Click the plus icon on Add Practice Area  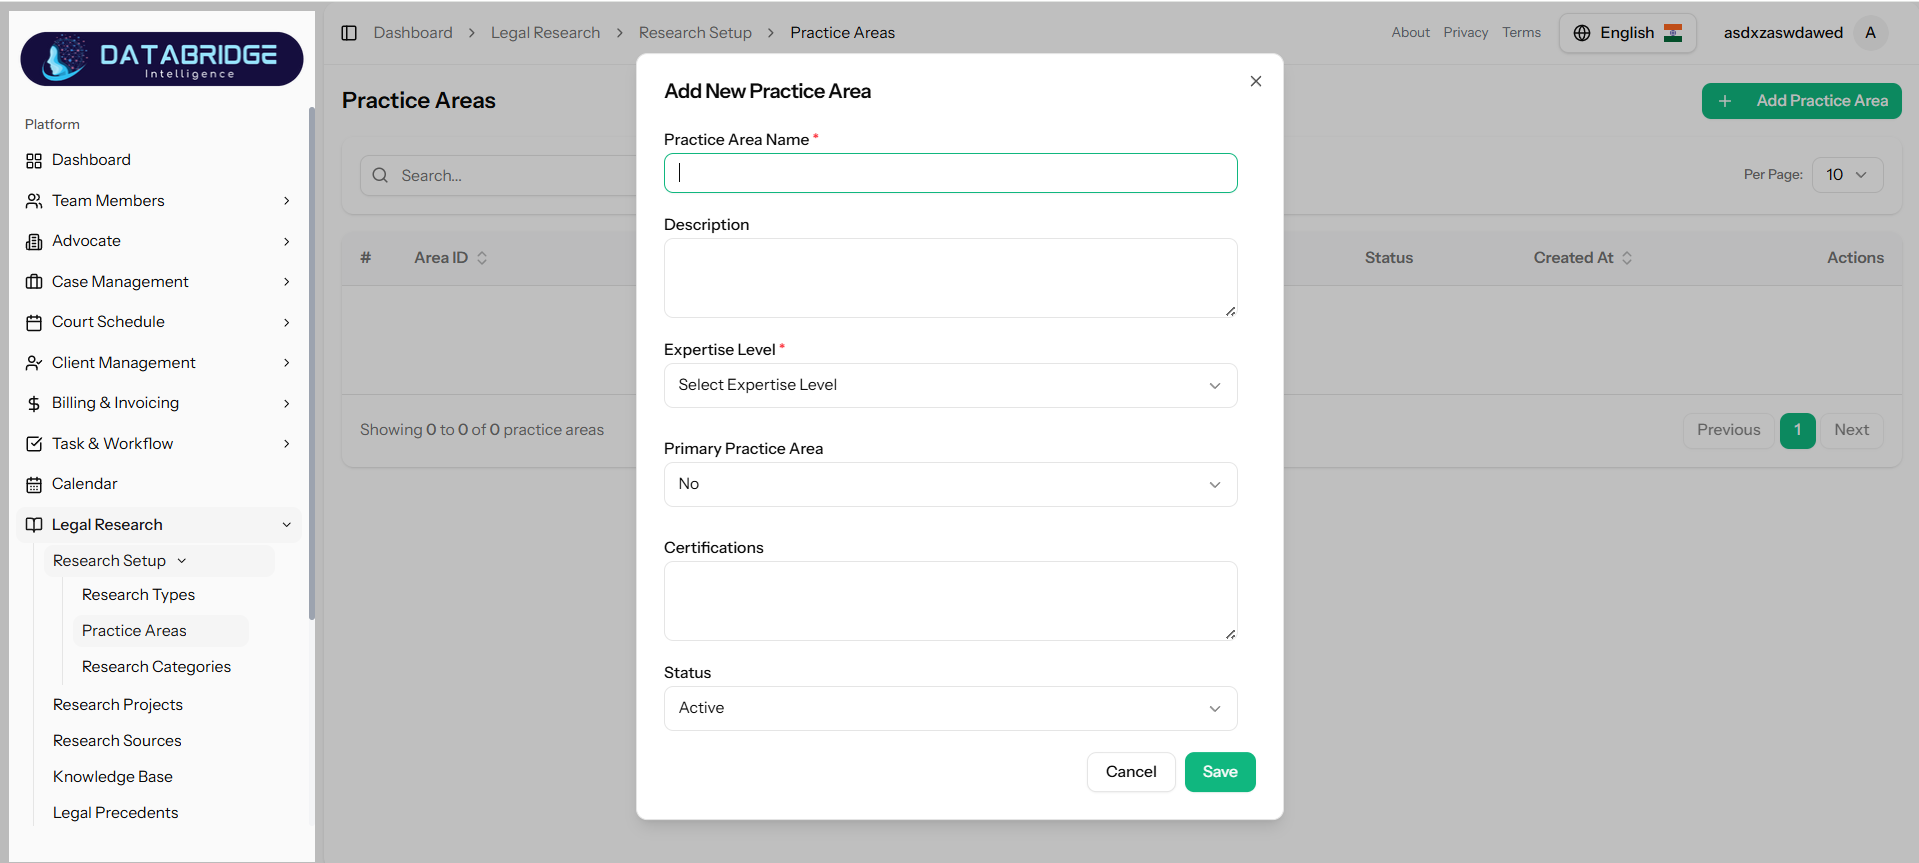(1725, 101)
